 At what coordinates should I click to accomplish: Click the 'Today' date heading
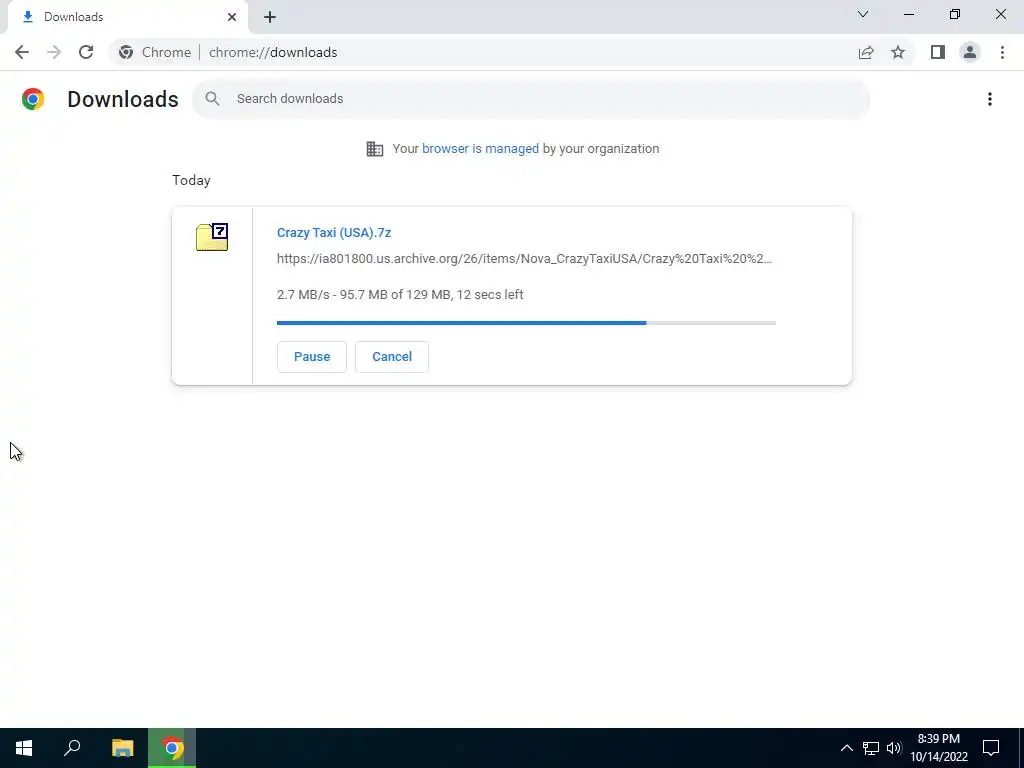tap(191, 180)
